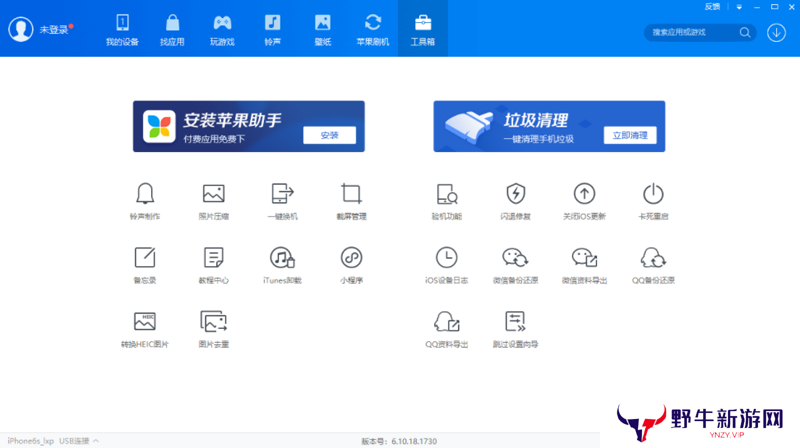The width and height of the screenshot is (800, 448).
Task: Click the 反馈 feedback link
Action: pyautogui.click(x=712, y=7)
